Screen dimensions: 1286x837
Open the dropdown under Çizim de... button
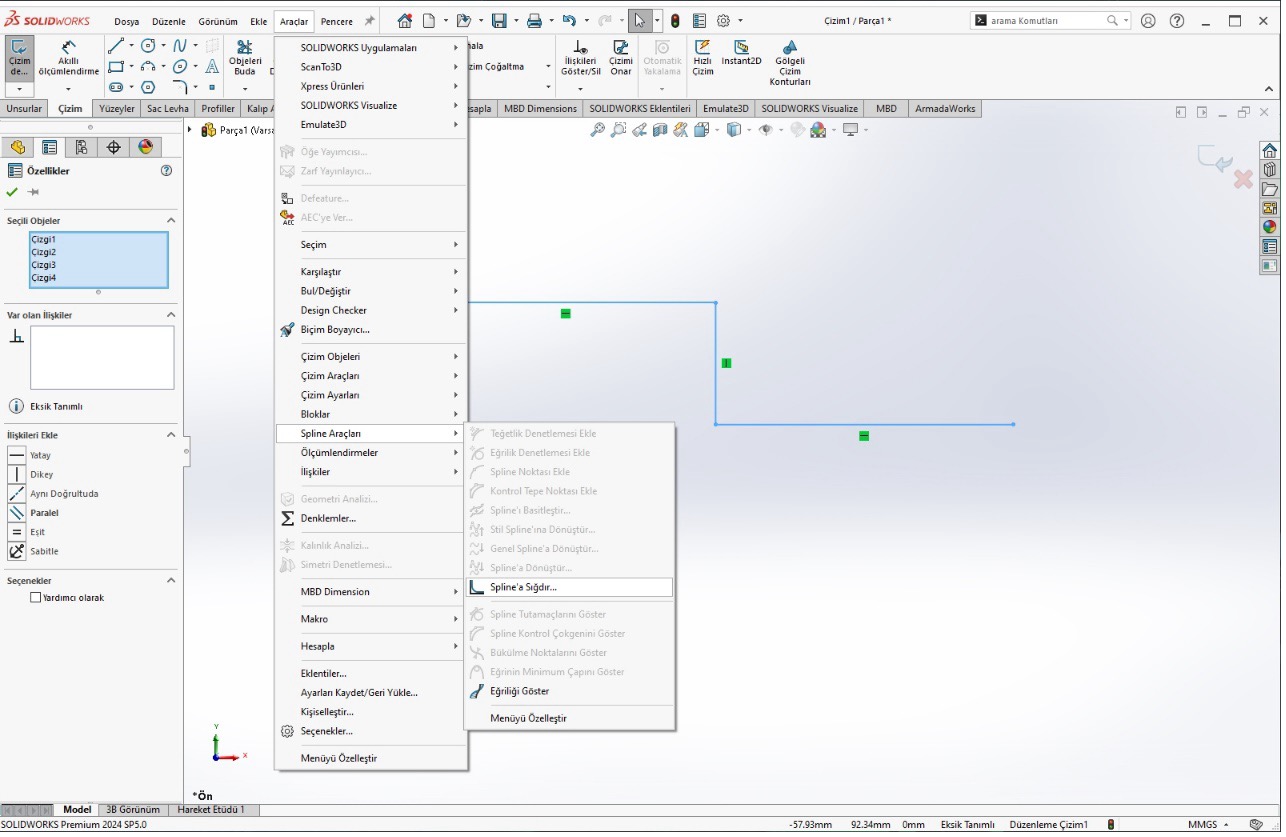coord(19,89)
